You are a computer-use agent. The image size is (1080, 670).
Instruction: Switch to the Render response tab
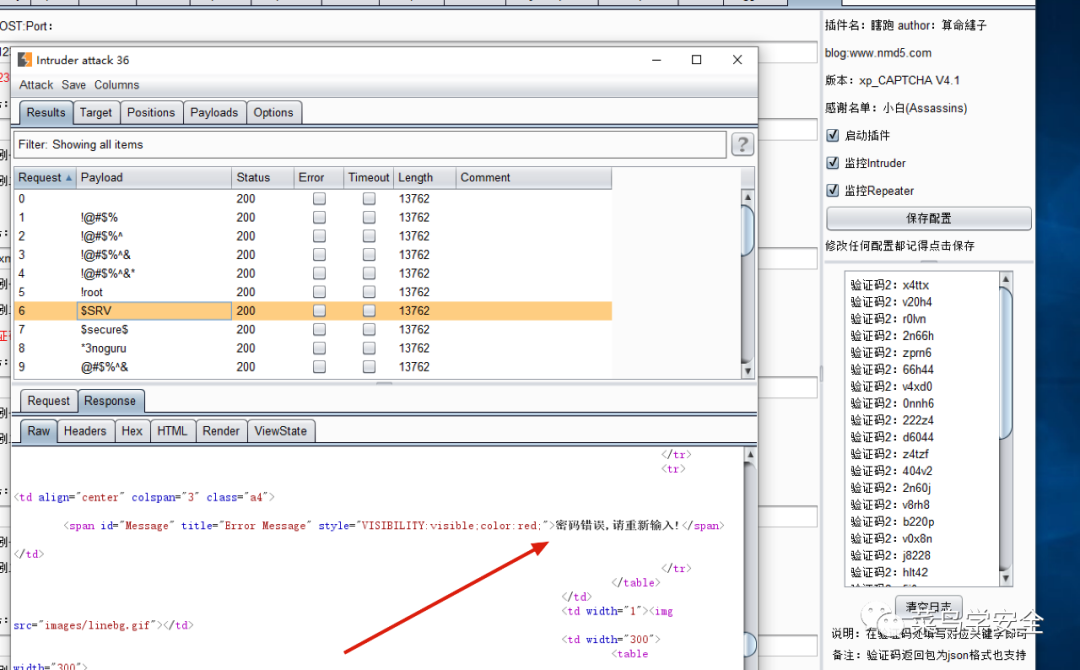tap(221, 431)
